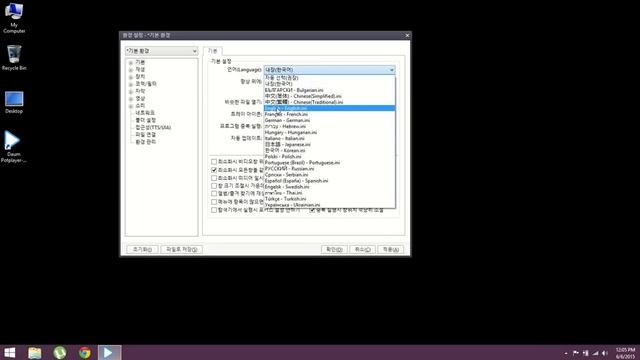Open the My Computer desktop icon
The height and width of the screenshot is (360, 640).
point(14,18)
